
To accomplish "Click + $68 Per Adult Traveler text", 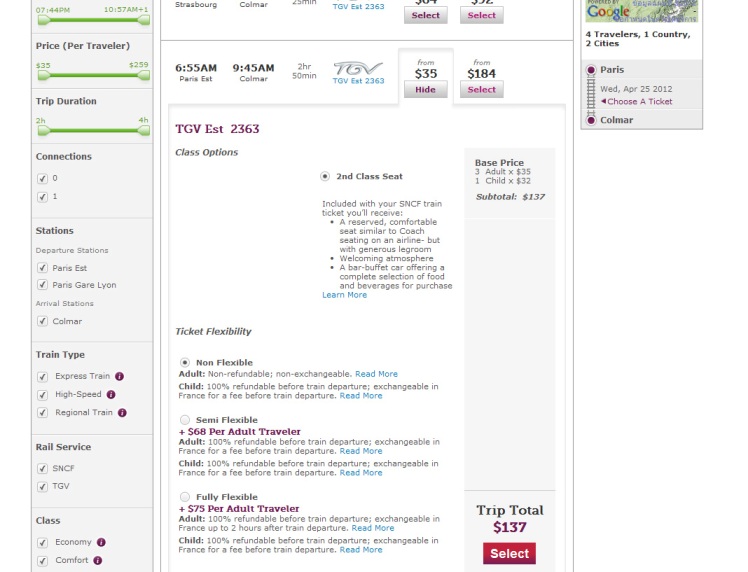I will tap(239, 431).
